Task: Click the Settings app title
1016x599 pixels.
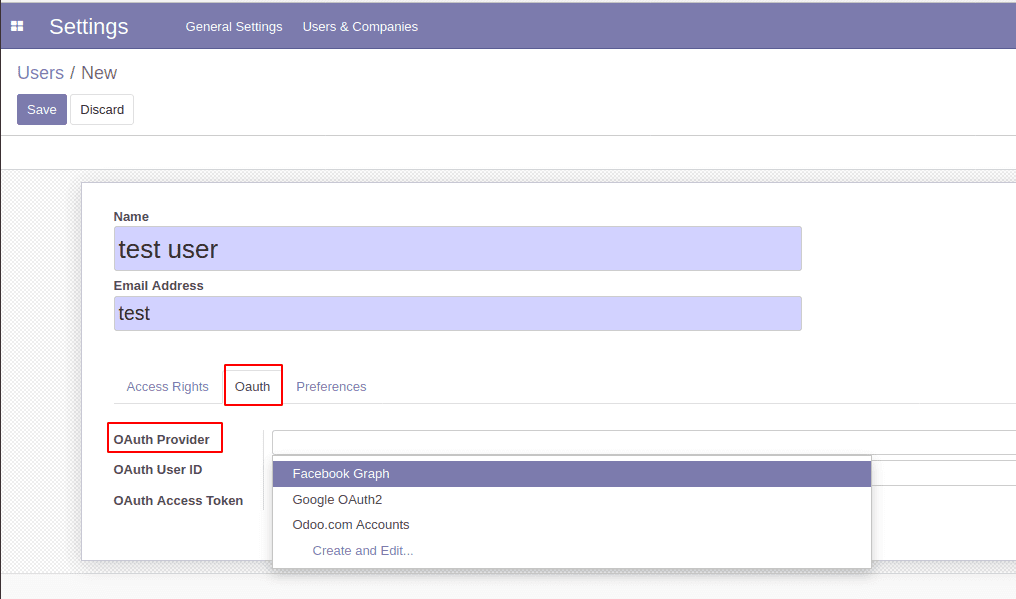Action: click(x=89, y=27)
